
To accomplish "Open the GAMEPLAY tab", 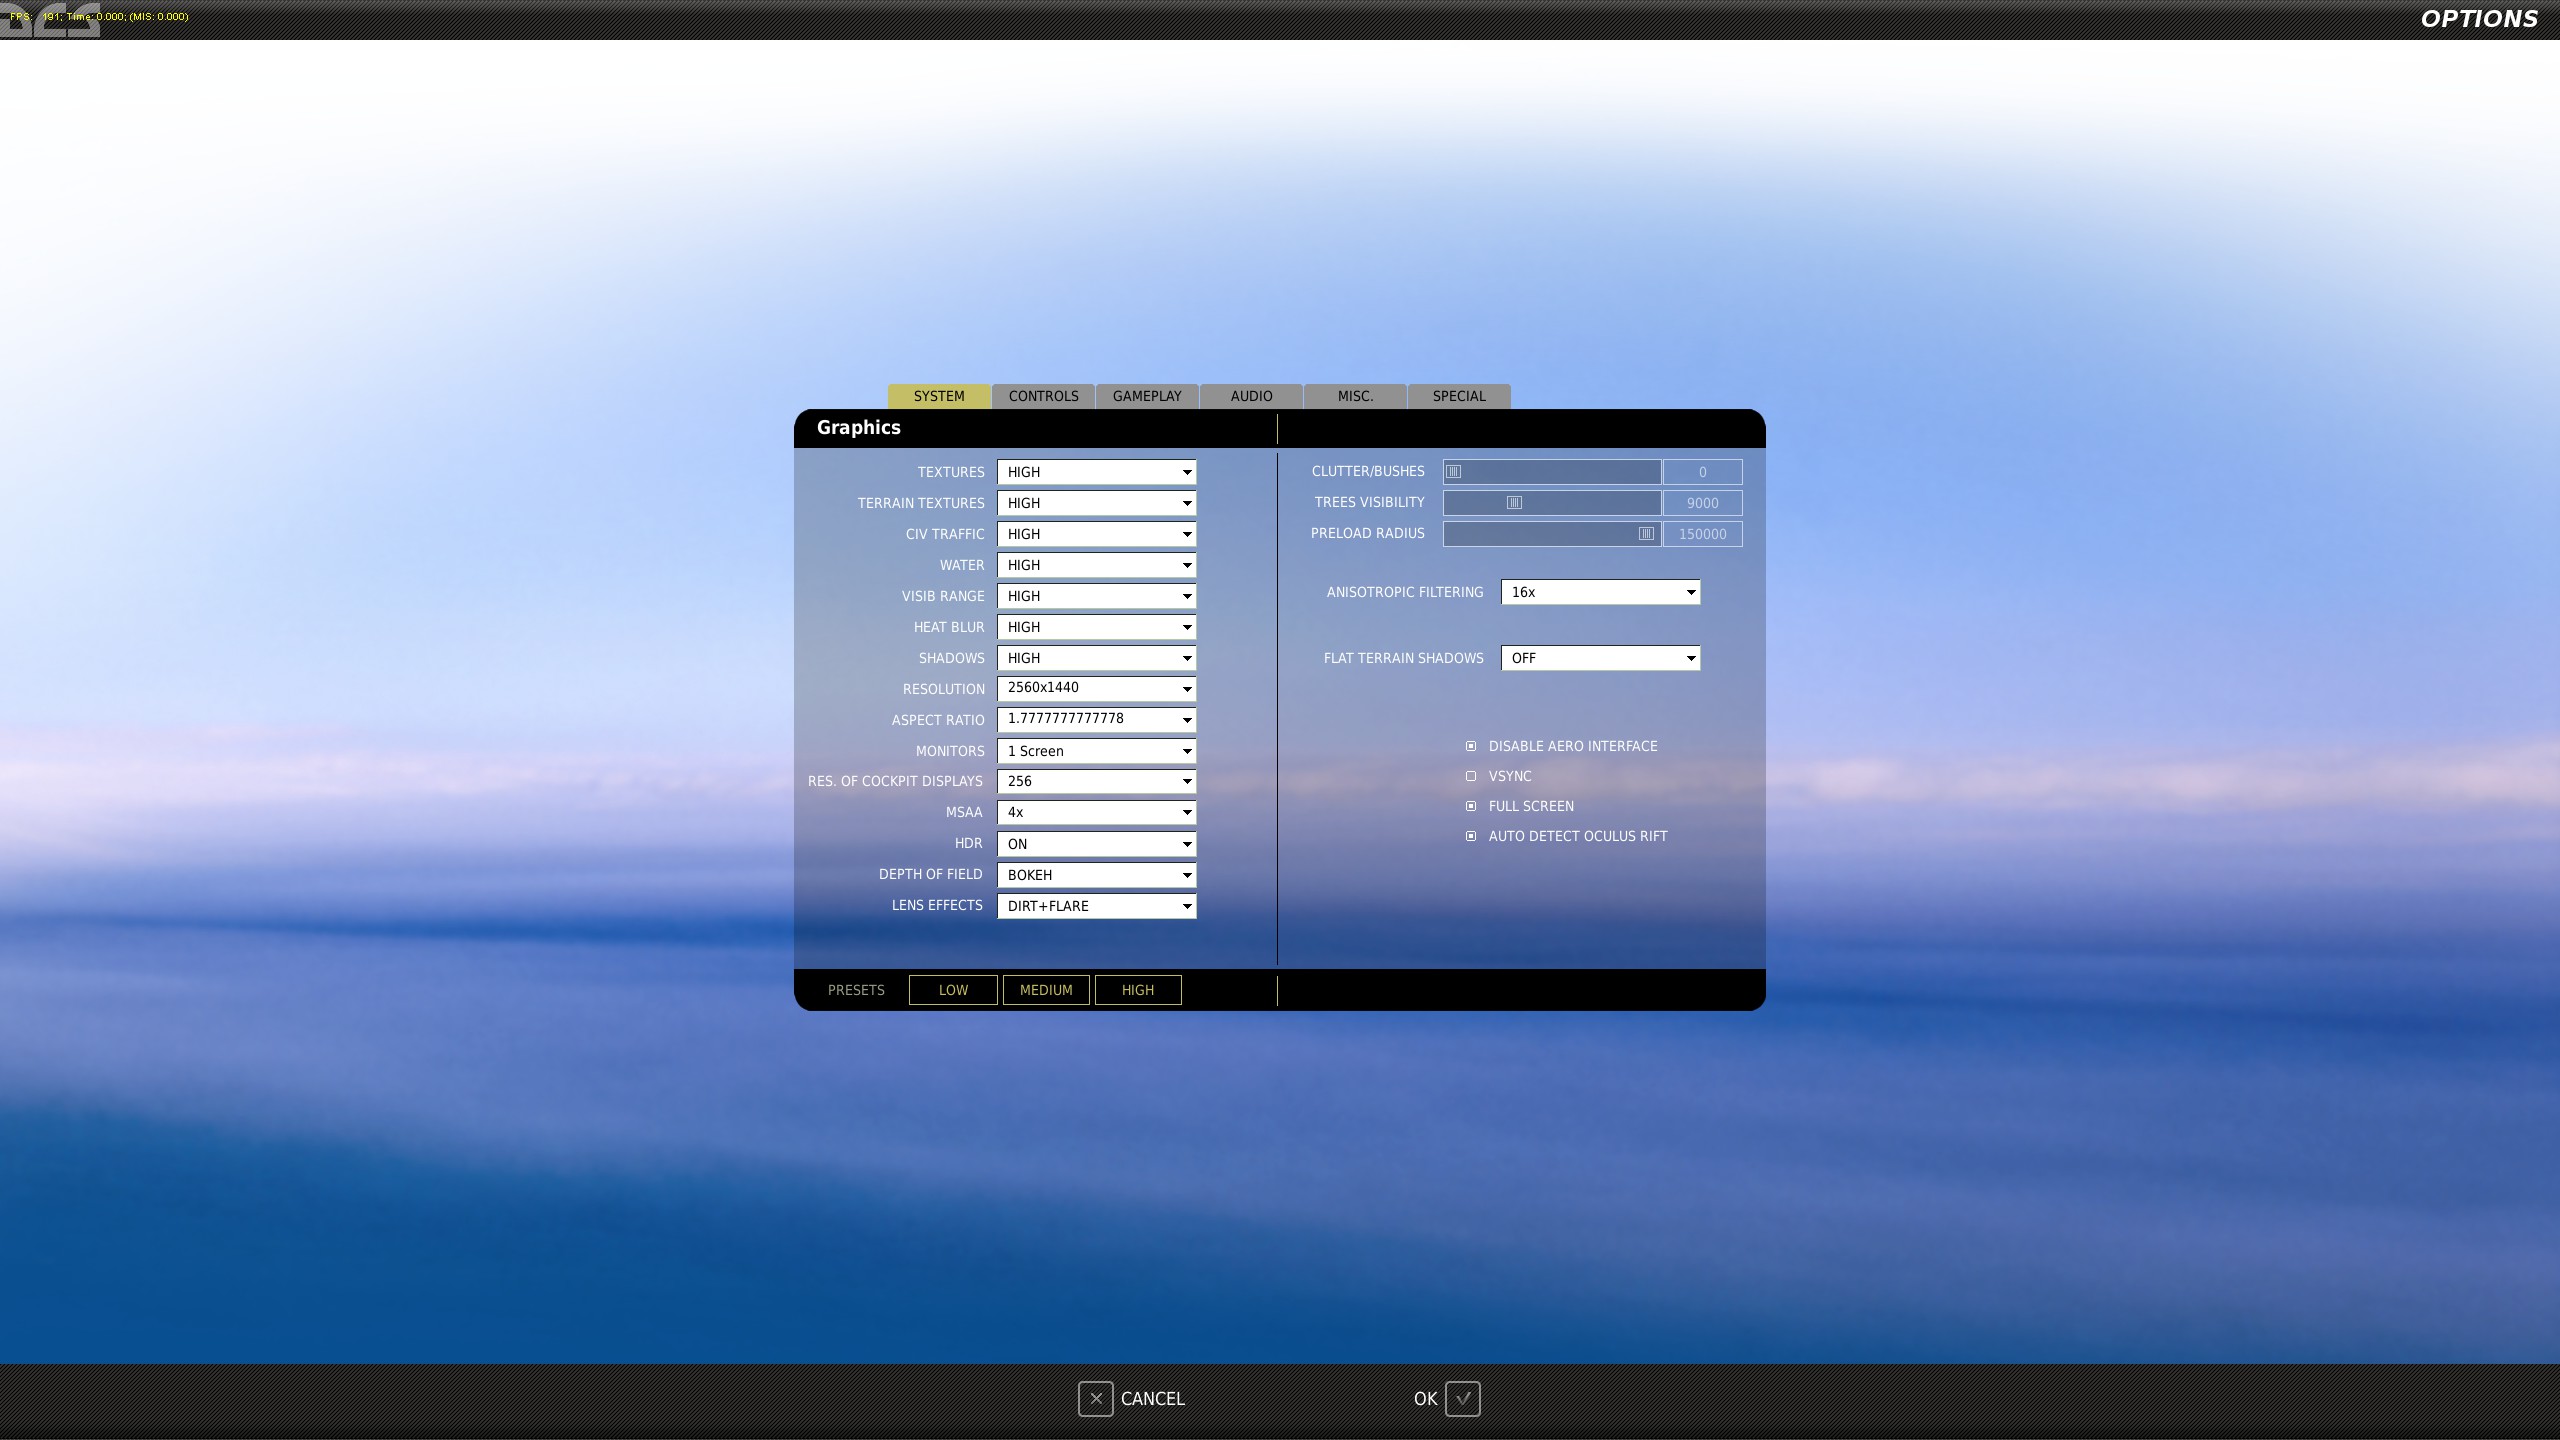I will coord(1147,396).
